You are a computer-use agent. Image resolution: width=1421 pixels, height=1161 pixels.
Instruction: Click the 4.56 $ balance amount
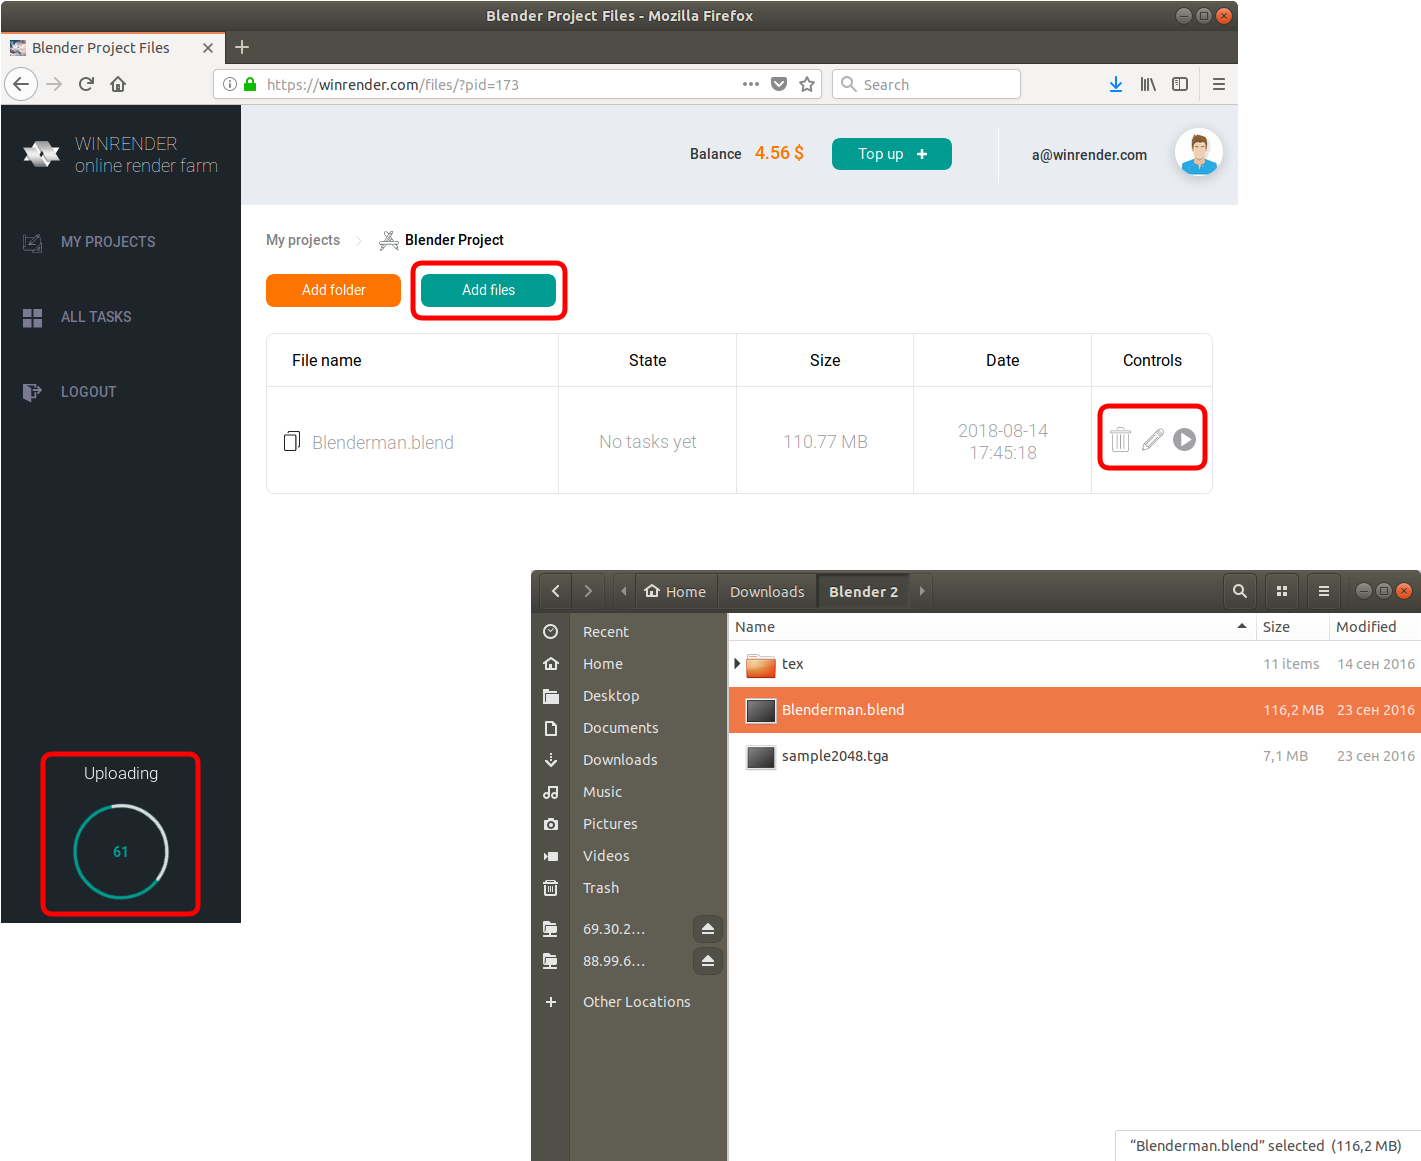779,153
